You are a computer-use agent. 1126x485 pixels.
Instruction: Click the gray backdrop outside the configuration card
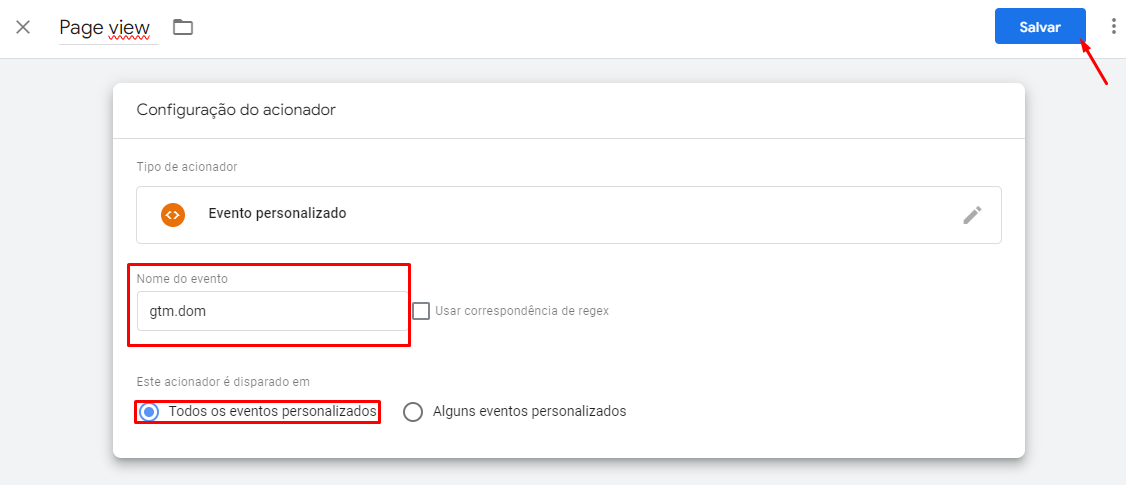click(x=56, y=273)
